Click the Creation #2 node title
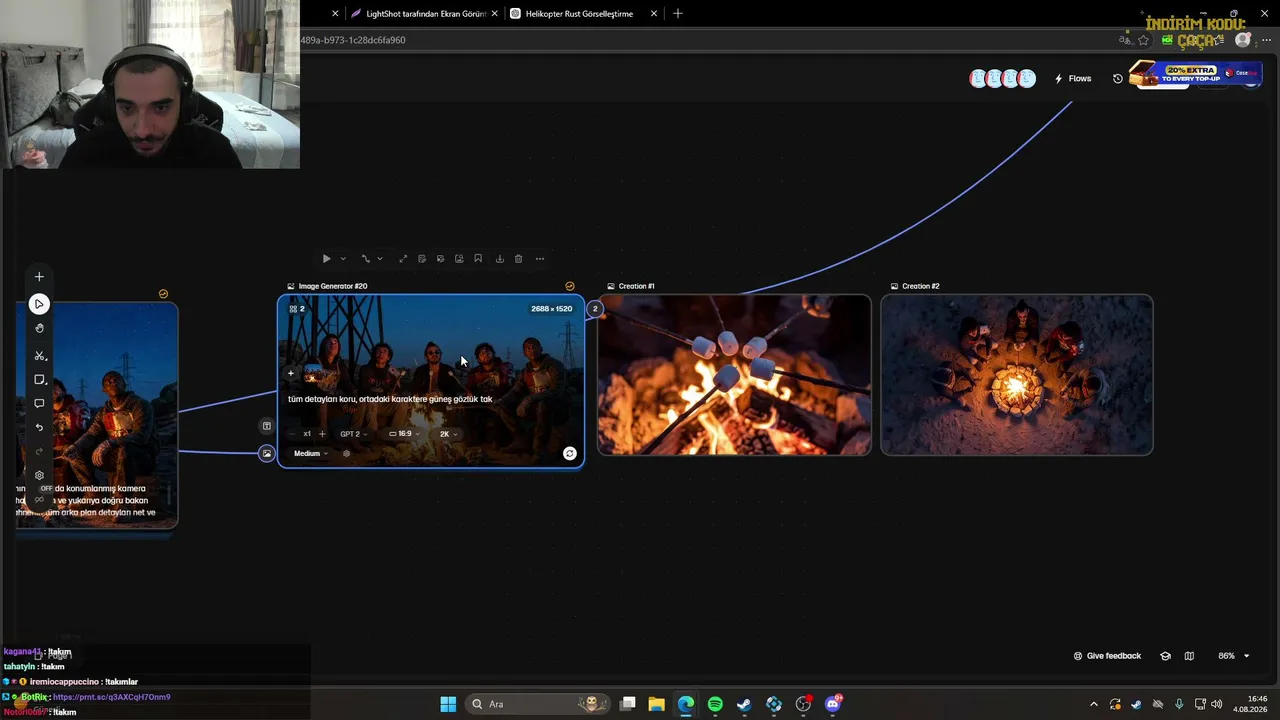 click(920, 286)
